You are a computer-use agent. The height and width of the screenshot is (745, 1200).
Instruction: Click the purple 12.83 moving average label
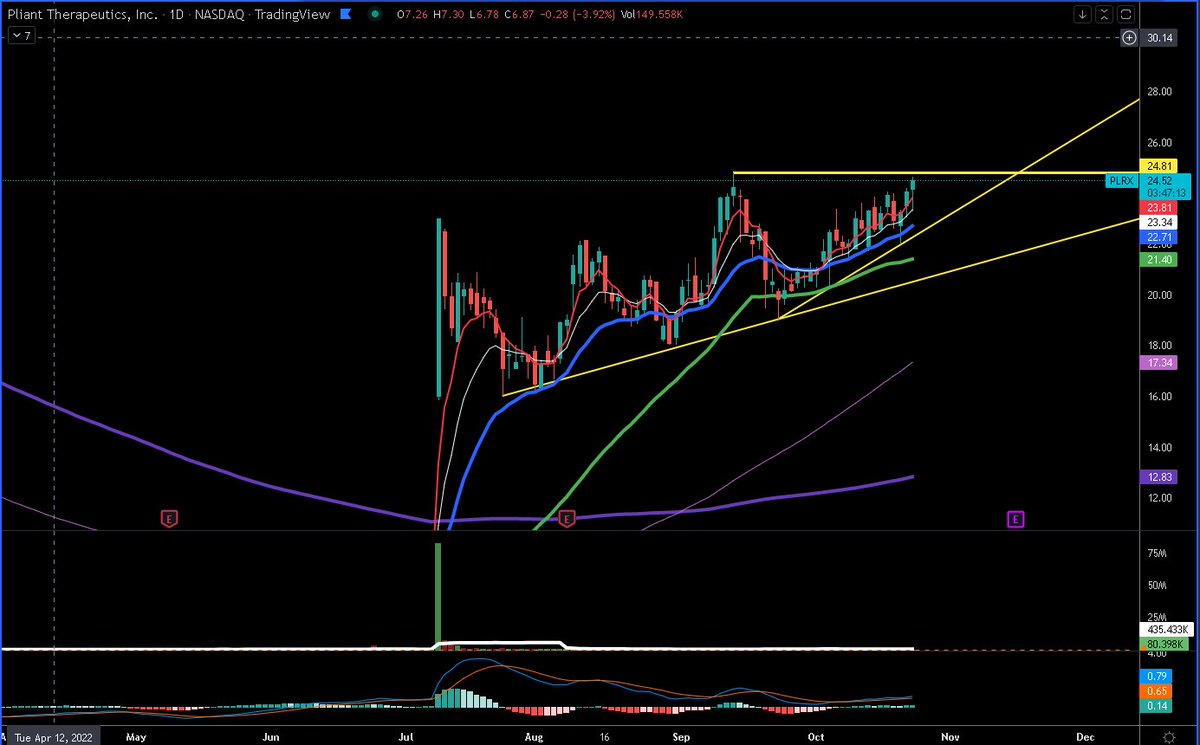click(x=1160, y=477)
